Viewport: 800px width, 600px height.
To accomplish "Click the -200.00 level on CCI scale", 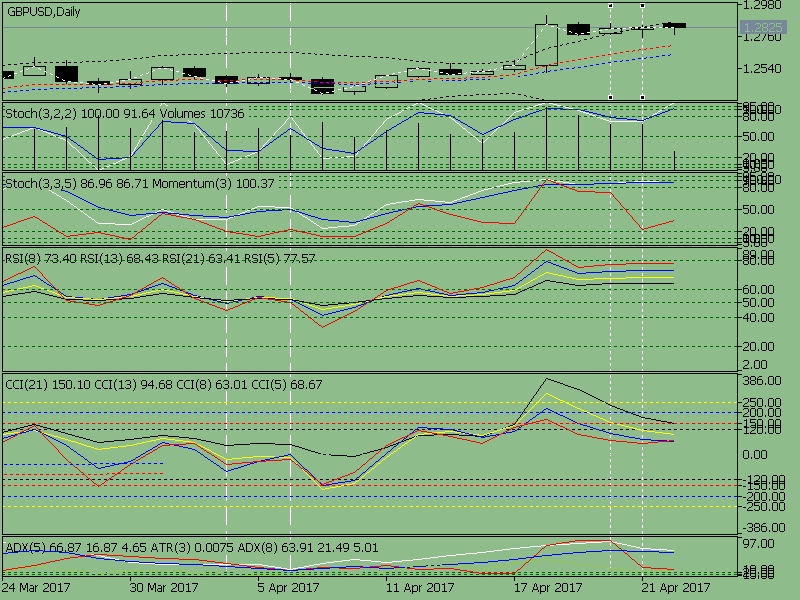I will (764, 496).
